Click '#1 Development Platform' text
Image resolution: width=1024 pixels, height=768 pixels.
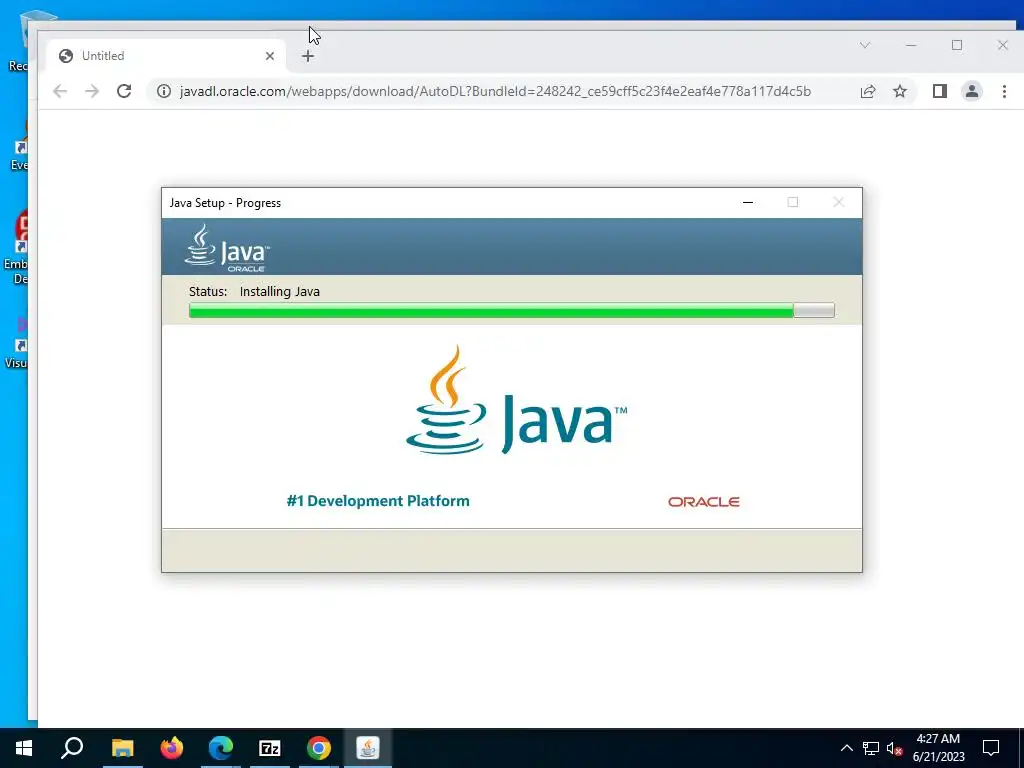coord(378,501)
